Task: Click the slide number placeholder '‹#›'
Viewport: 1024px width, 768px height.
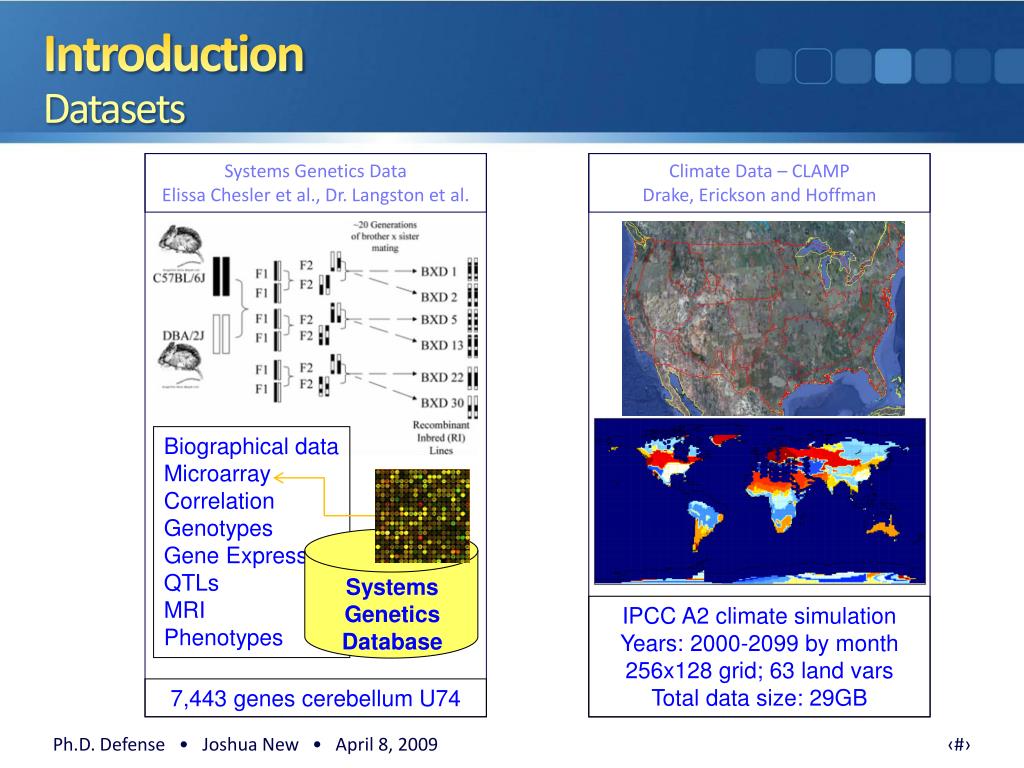Action: click(959, 744)
